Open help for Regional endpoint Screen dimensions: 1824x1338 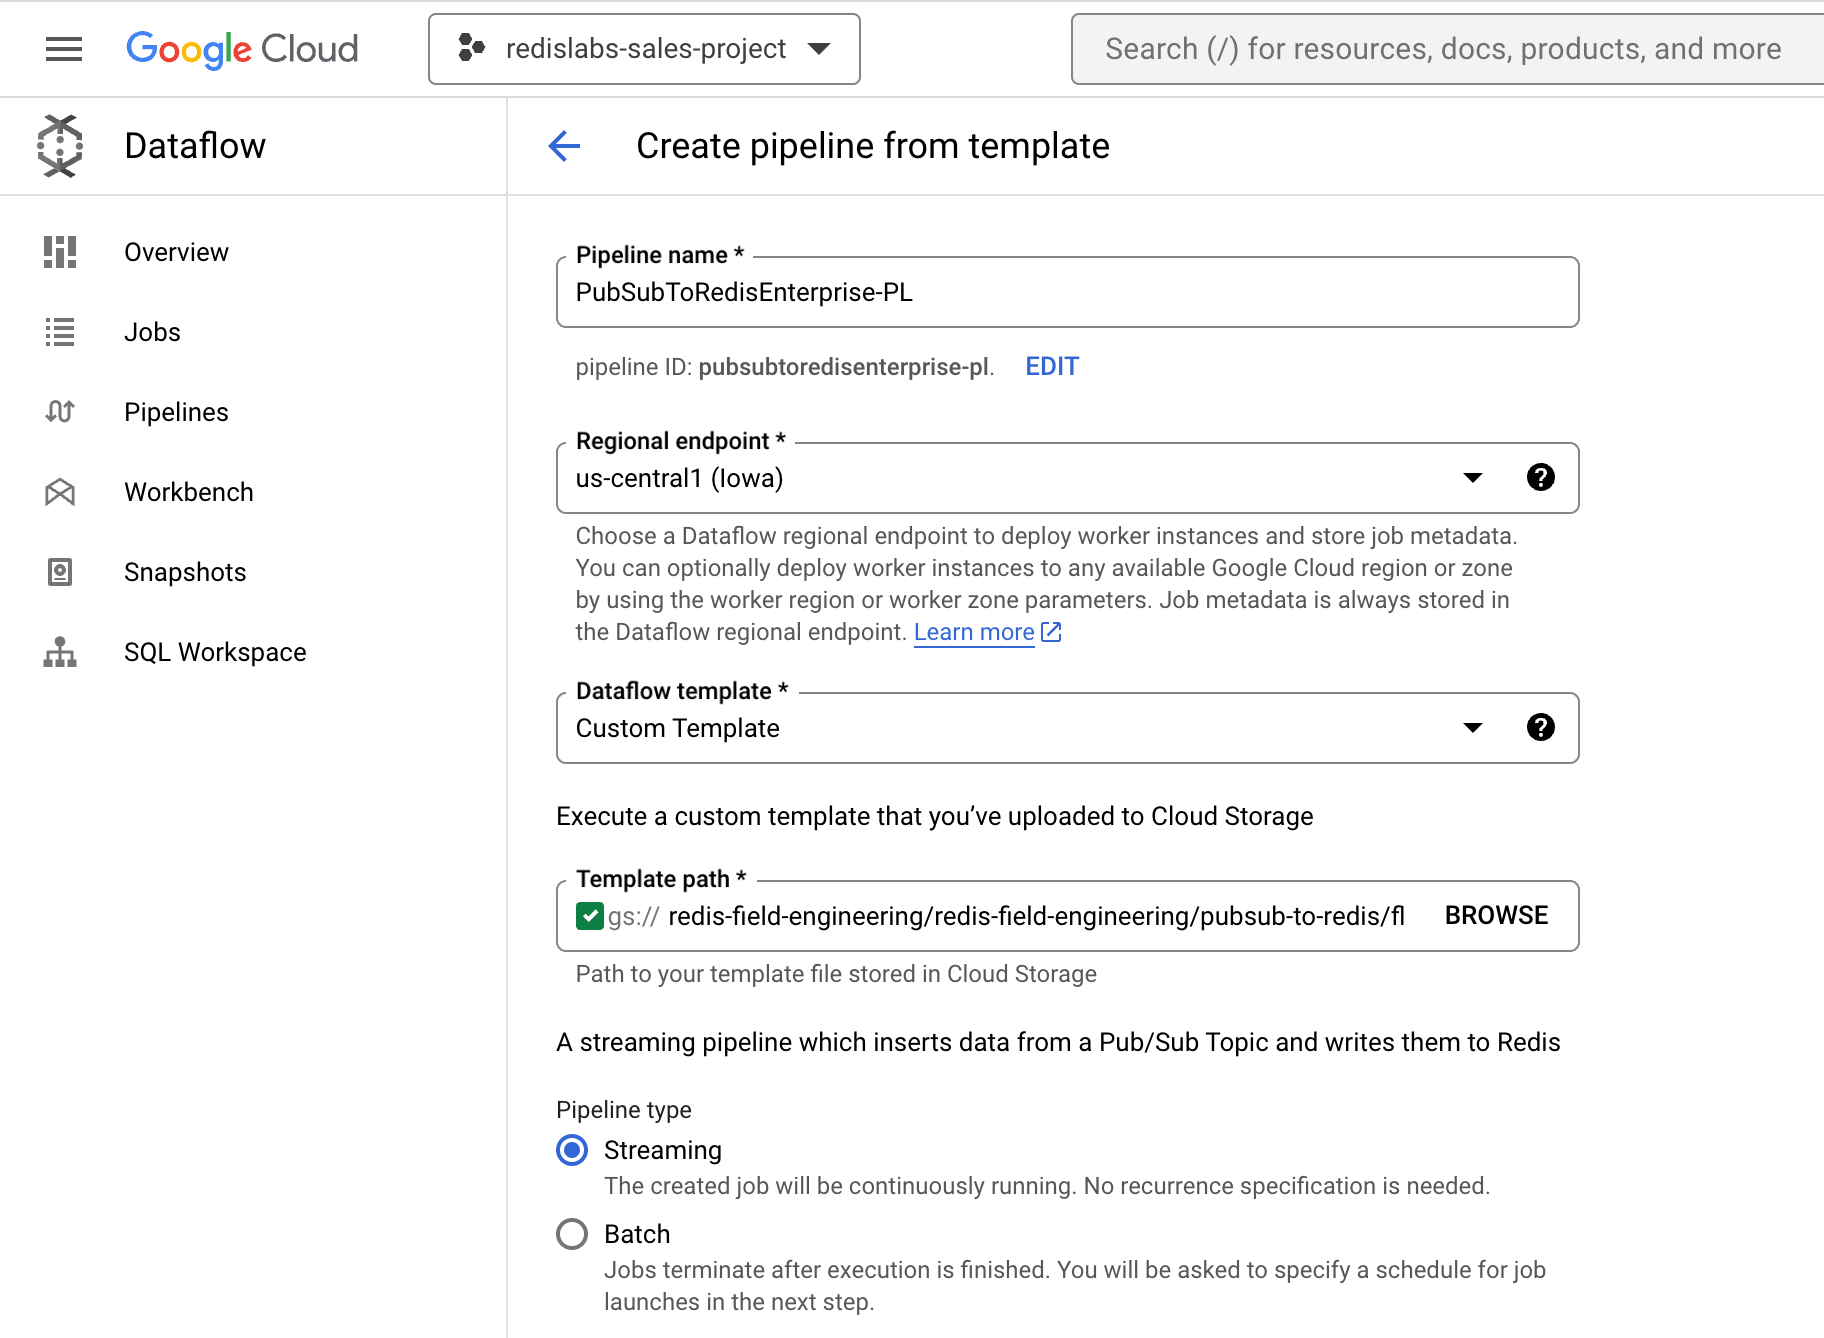[1540, 477]
